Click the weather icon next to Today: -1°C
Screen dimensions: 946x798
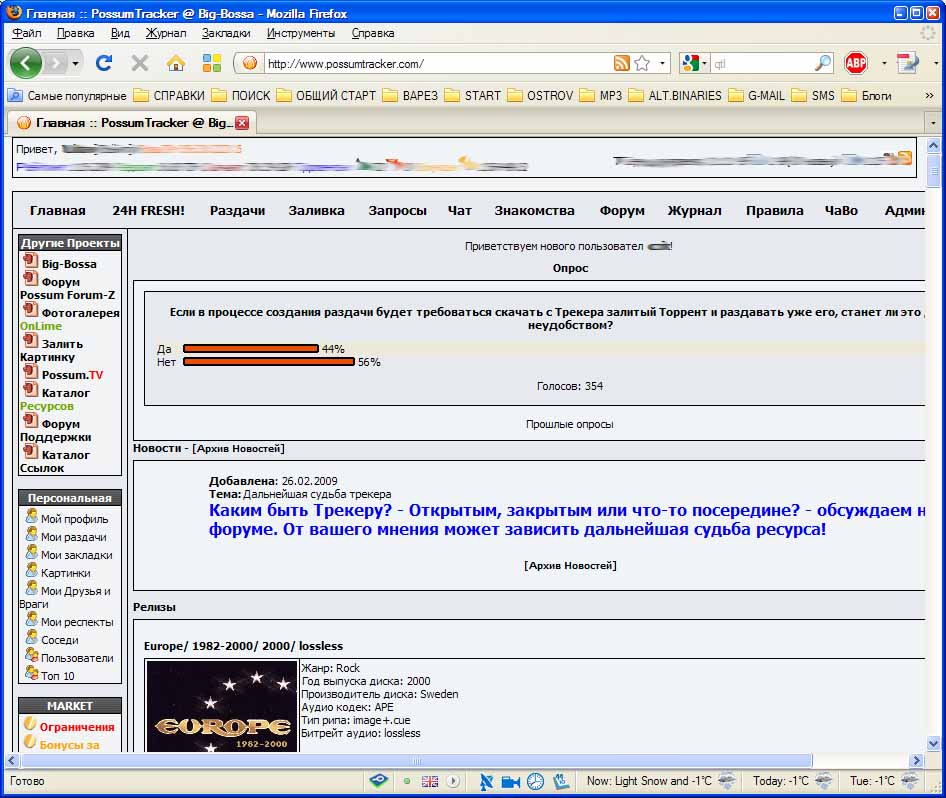[x=824, y=781]
